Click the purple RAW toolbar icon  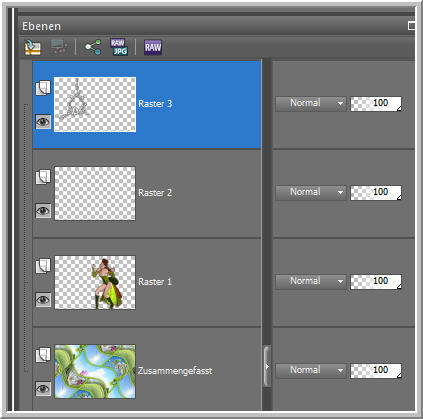click(x=153, y=47)
